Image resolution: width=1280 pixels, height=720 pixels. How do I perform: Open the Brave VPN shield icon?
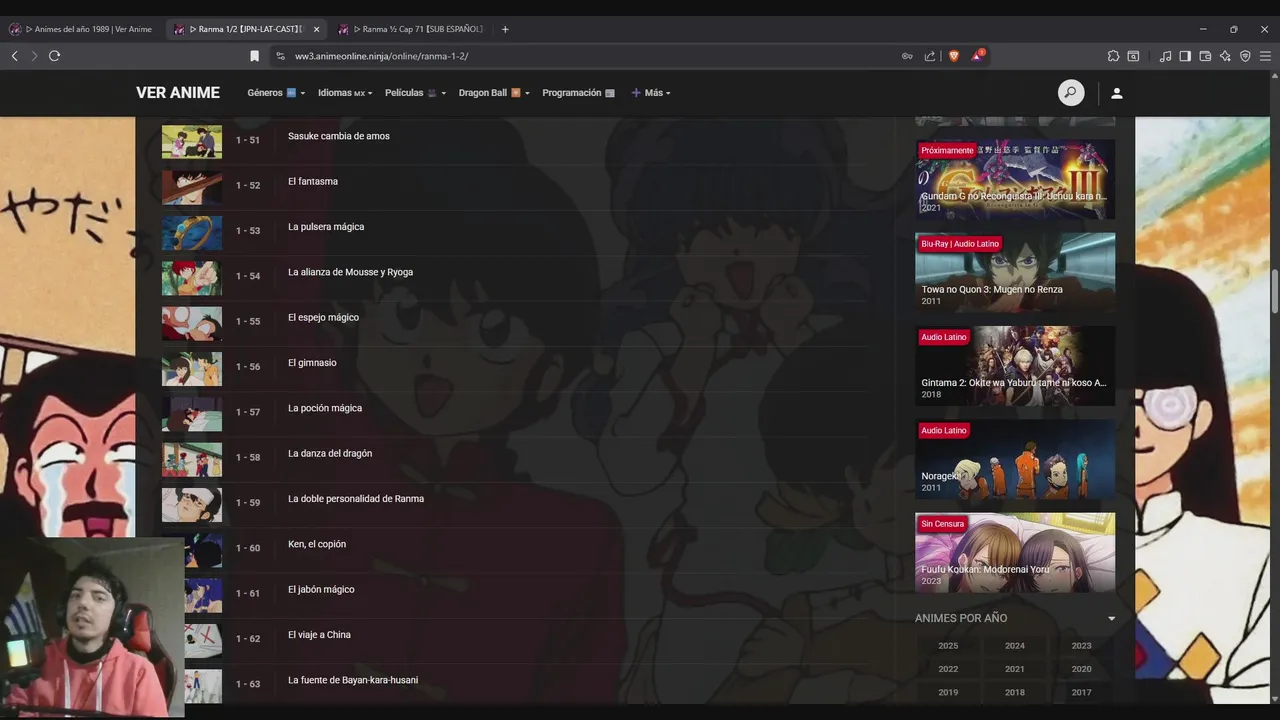1245,56
